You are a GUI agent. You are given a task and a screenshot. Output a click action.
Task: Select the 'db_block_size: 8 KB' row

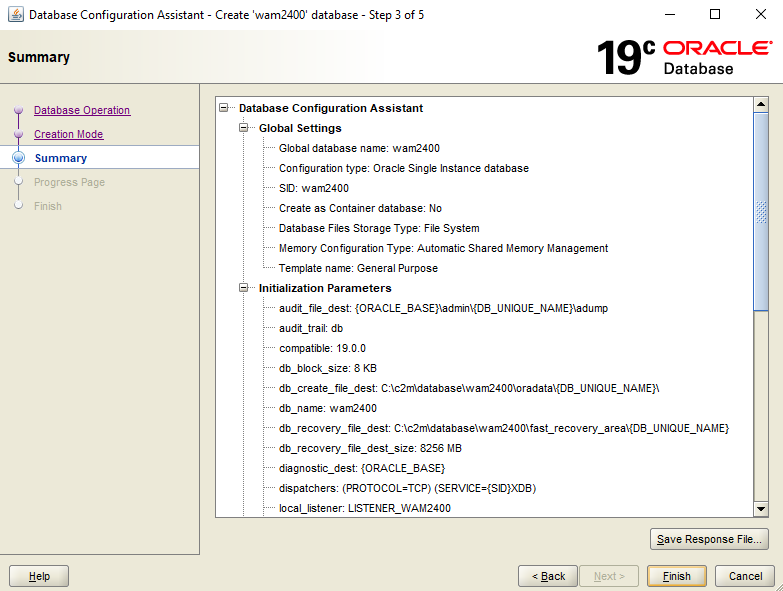pos(328,368)
